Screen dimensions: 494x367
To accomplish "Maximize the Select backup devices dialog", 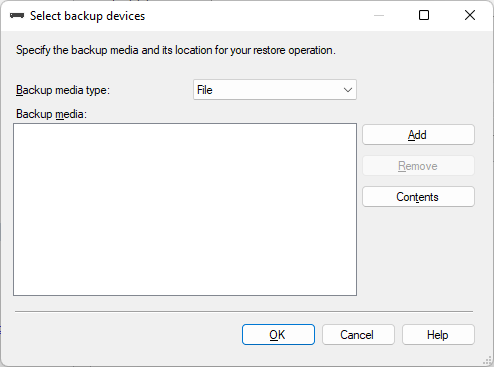I will click(424, 15).
